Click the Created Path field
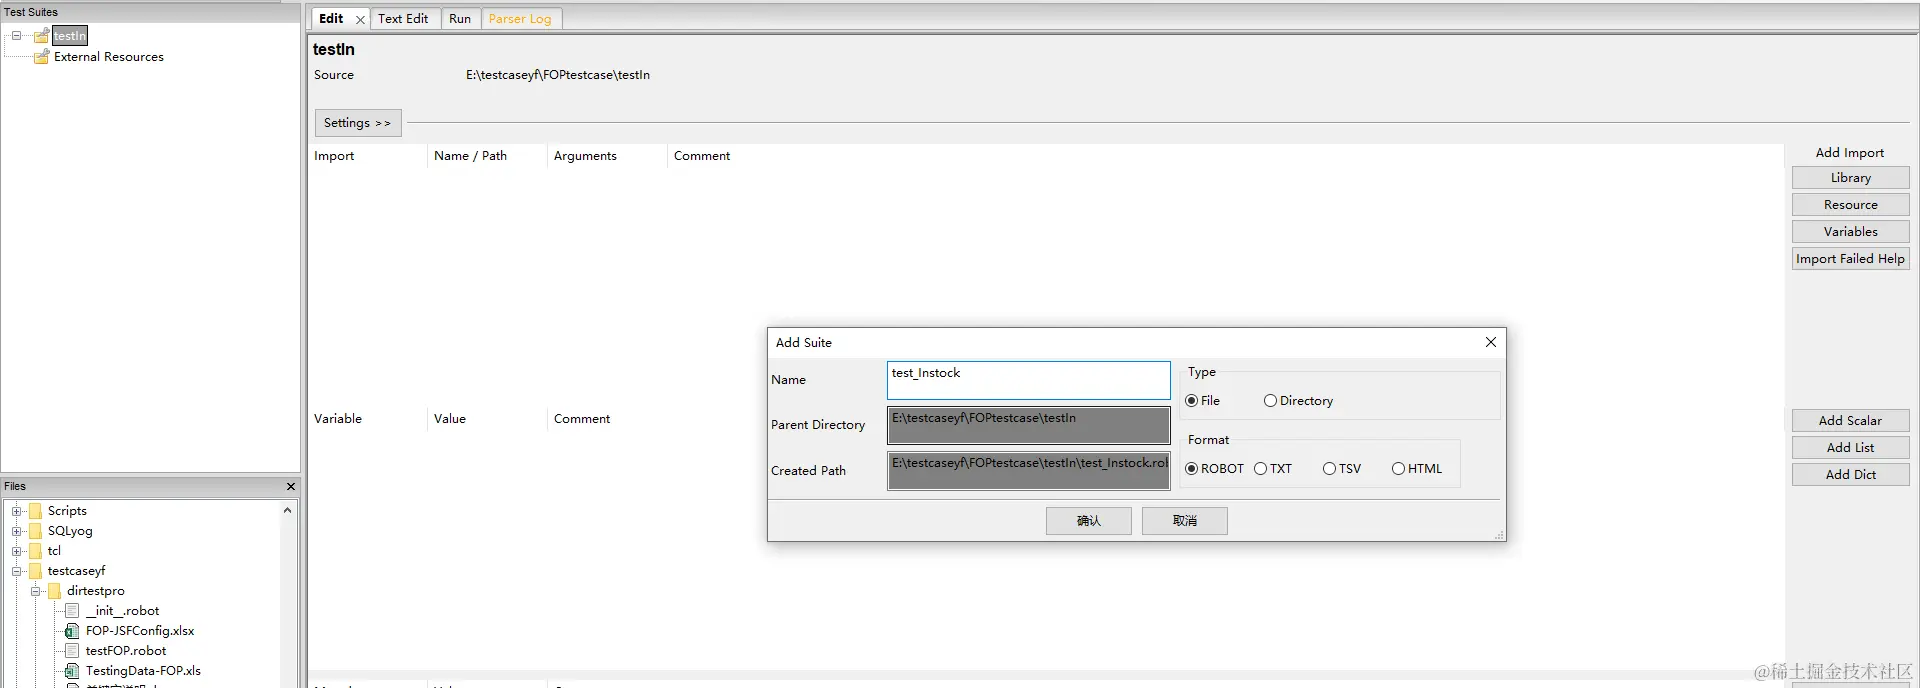 tap(1028, 471)
